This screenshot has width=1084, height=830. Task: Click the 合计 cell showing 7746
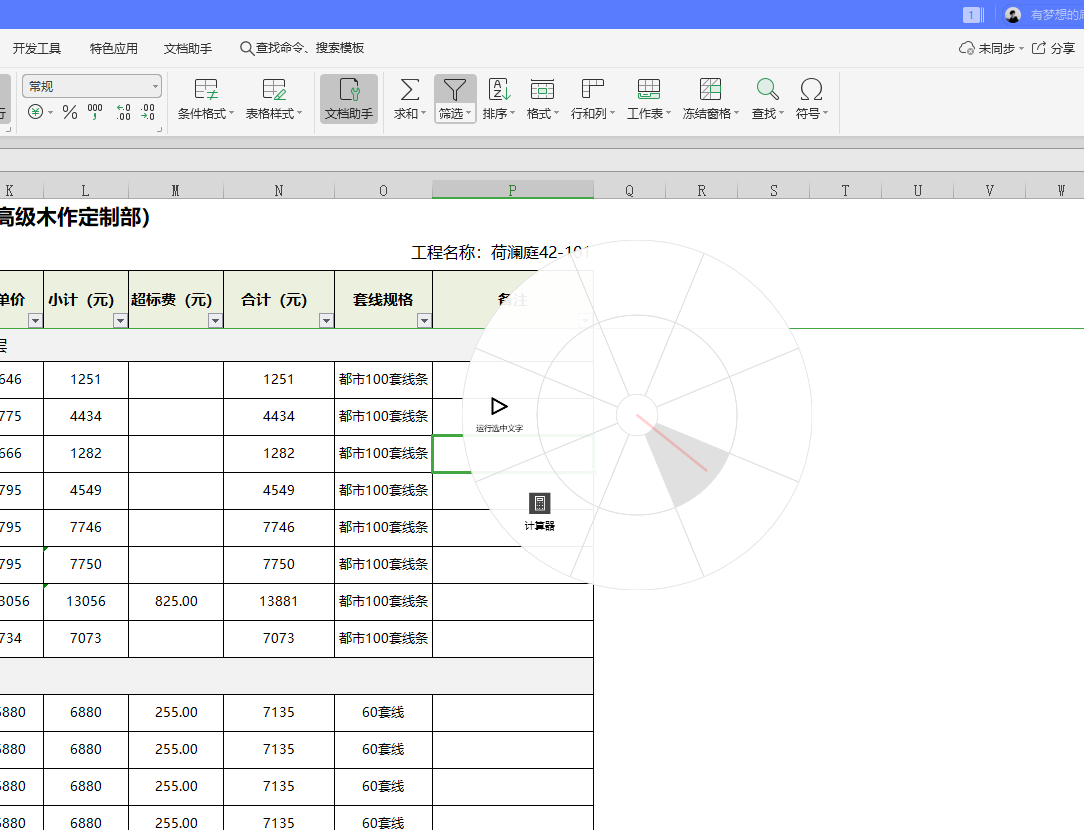click(x=279, y=527)
